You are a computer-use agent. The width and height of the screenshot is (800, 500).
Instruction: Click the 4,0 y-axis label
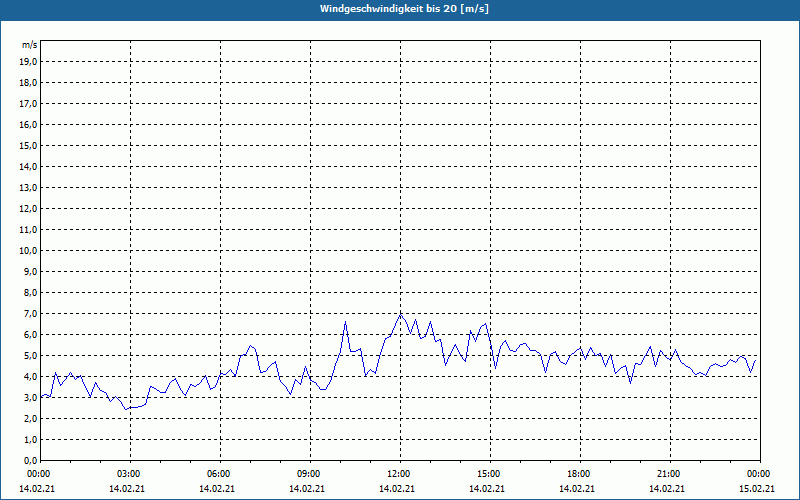(31, 377)
